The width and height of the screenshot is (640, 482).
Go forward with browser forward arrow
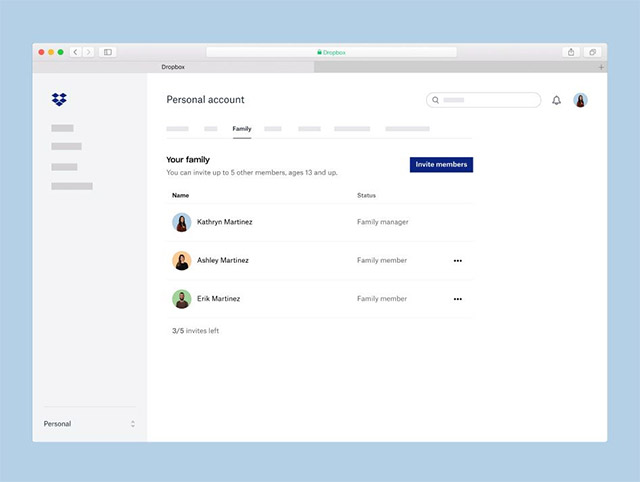coord(88,52)
